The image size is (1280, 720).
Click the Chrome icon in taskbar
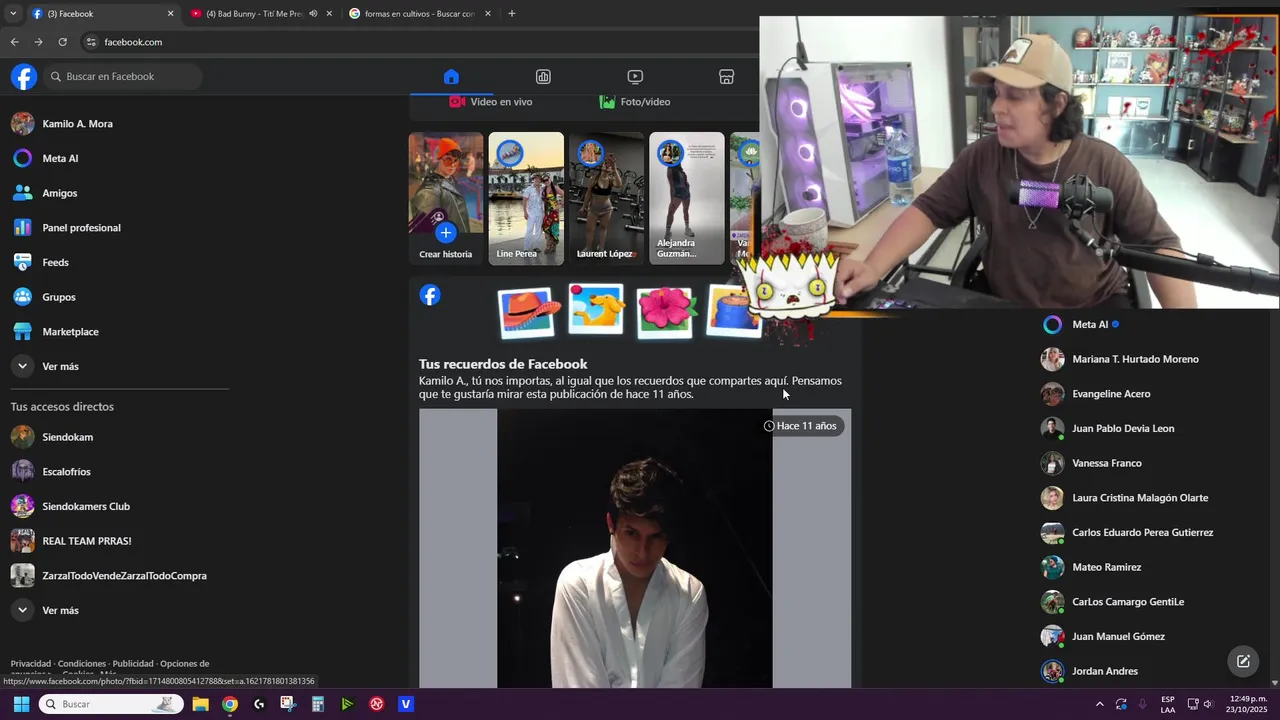[x=230, y=704]
